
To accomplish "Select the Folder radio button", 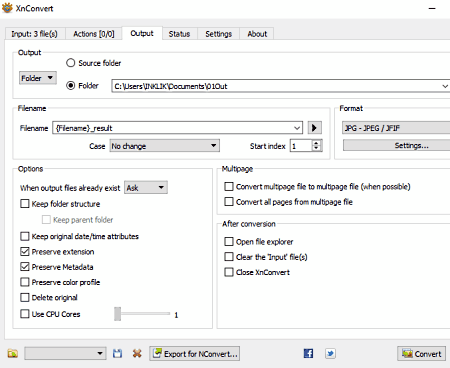I will click(x=71, y=86).
